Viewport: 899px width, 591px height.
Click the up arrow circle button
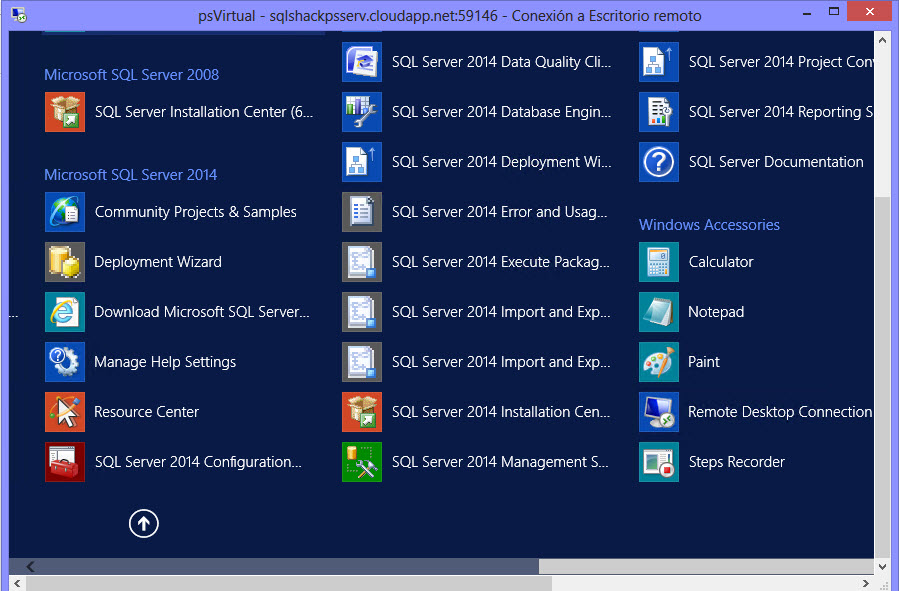click(143, 523)
